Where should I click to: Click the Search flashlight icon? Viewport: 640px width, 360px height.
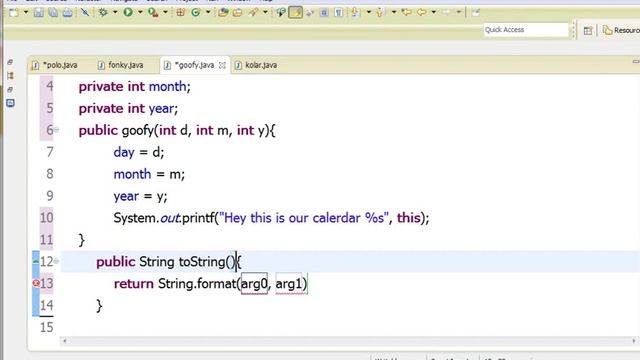(x=253, y=13)
